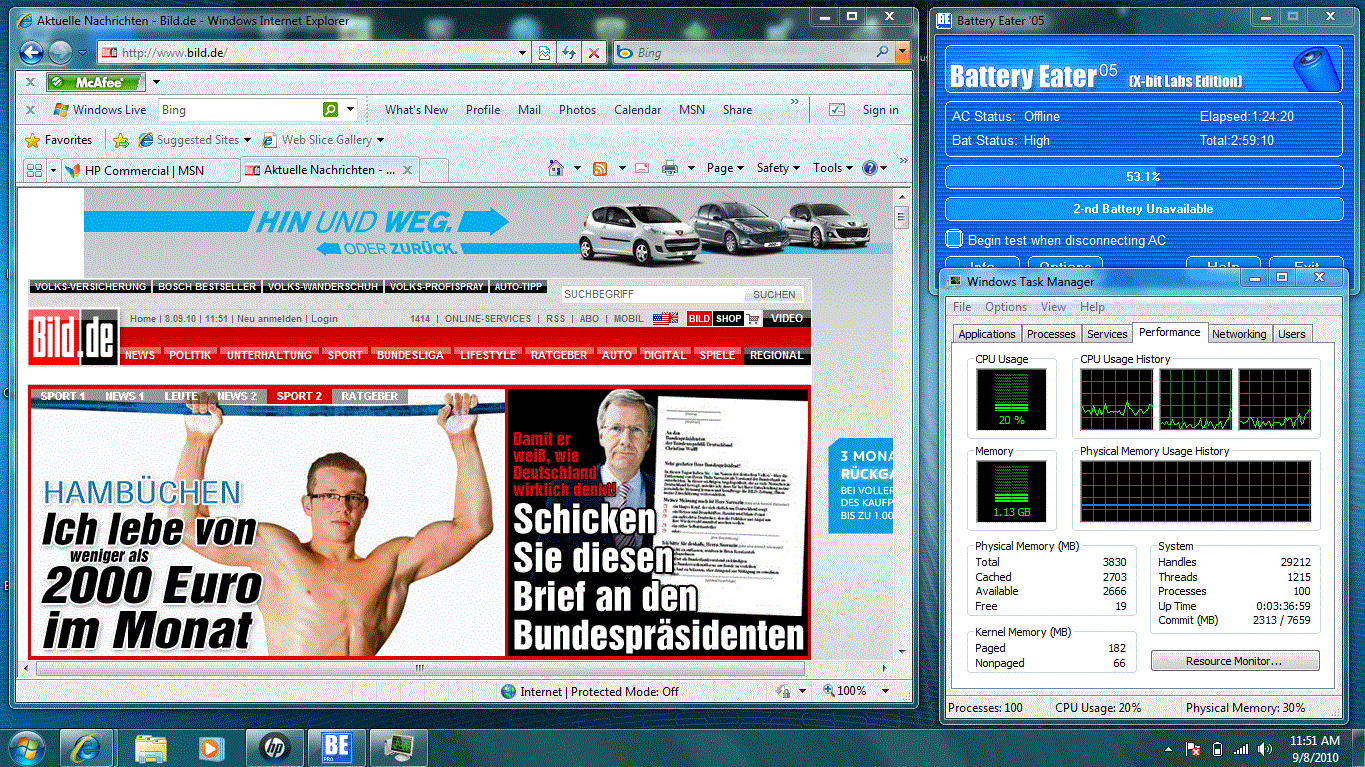Enable Begin test when disconnecting AC

pyautogui.click(x=954, y=240)
